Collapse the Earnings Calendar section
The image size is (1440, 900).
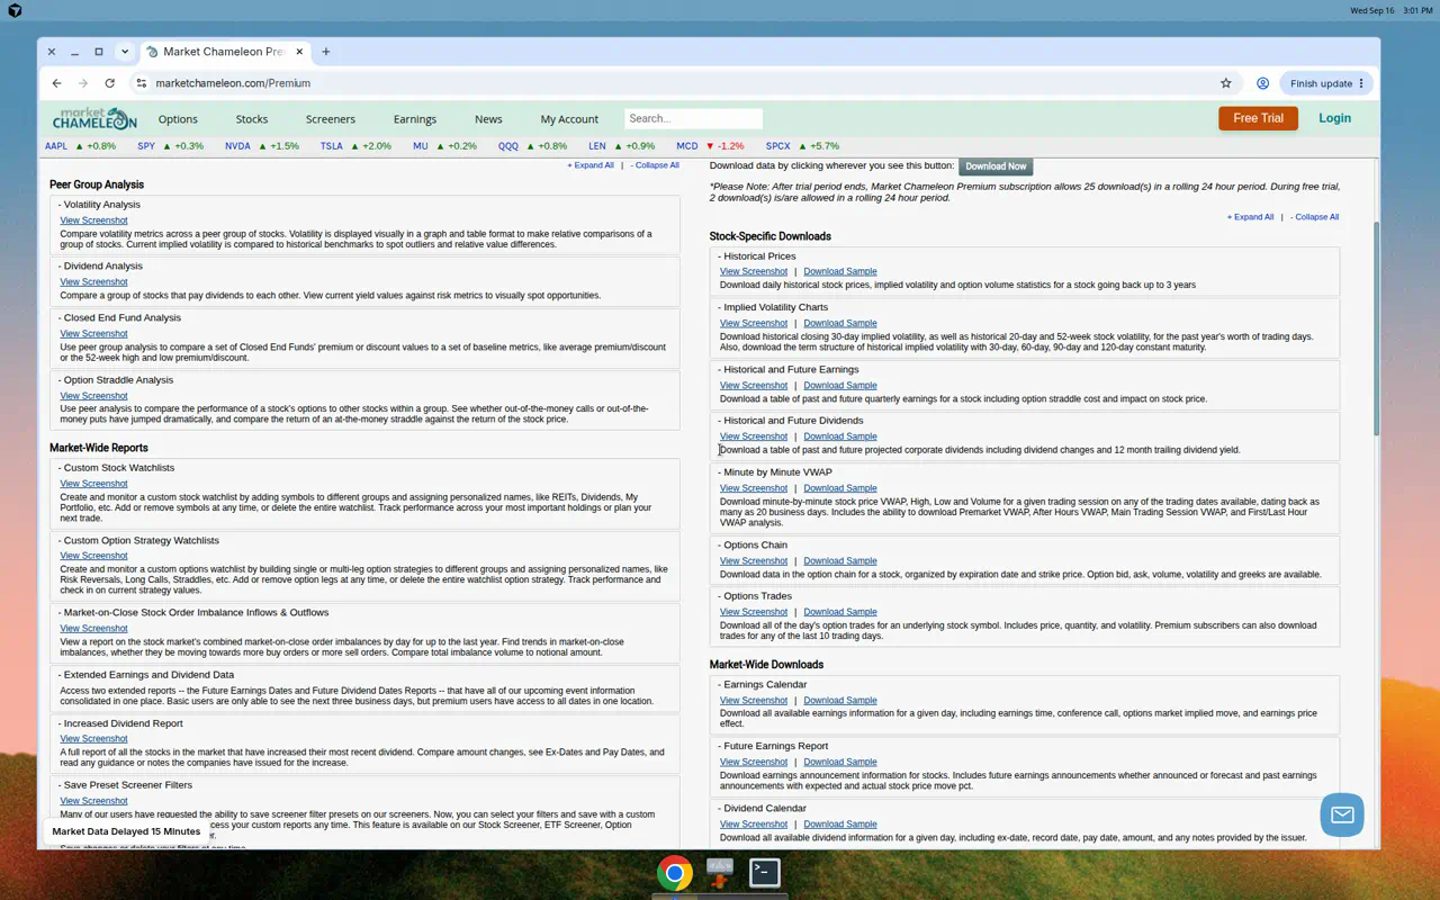(762, 684)
